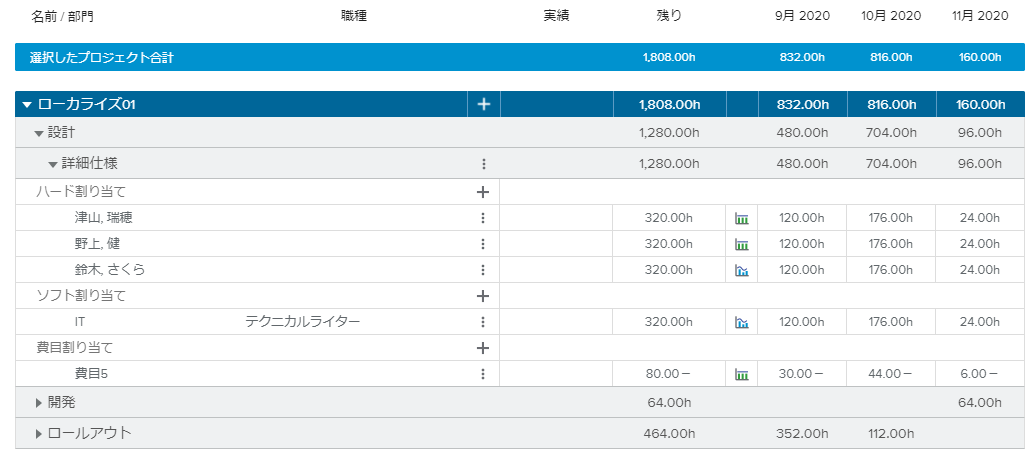Open the allocation chart for 野上, 健
The image size is (1033, 462).
742,244
